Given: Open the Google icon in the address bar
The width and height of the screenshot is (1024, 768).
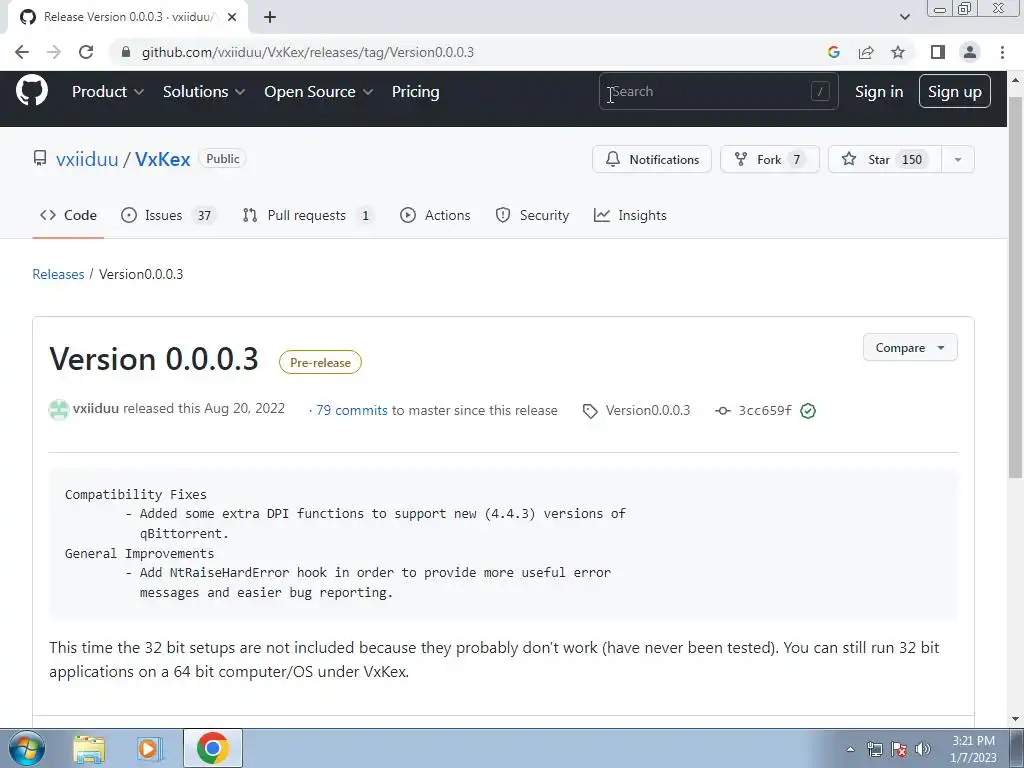Looking at the screenshot, I should [x=833, y=52].
